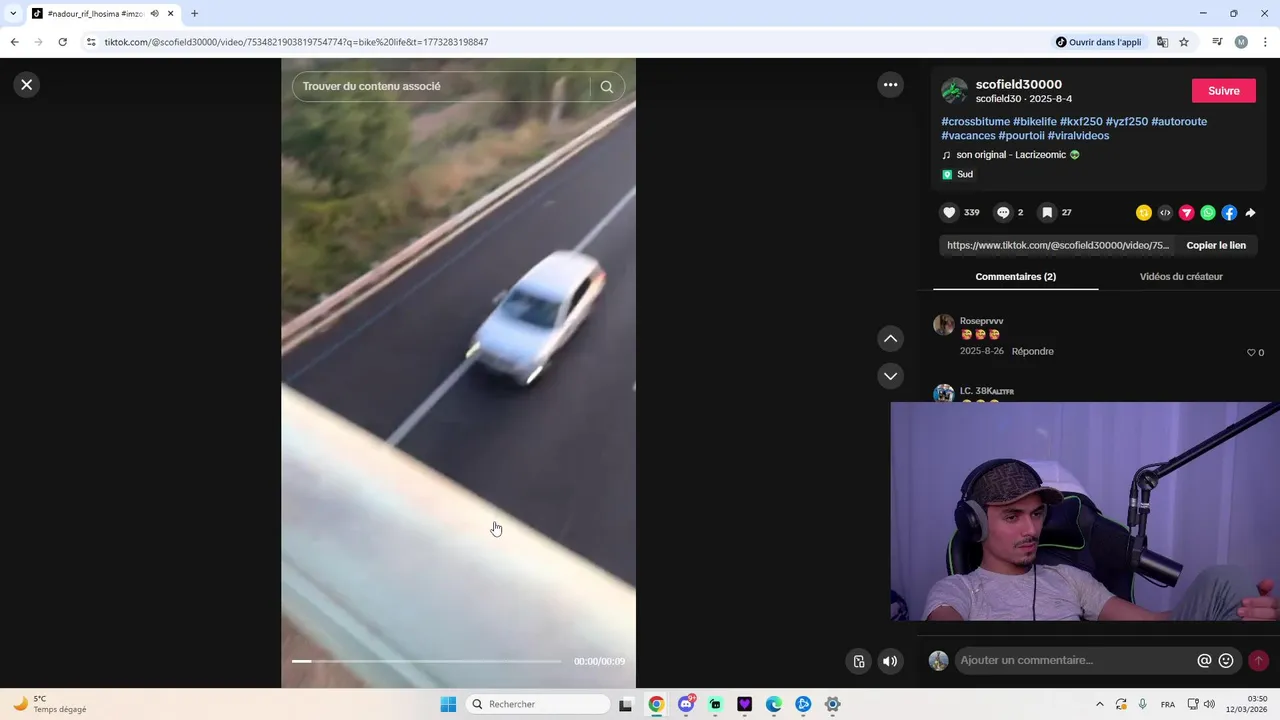Screen dimensions: 1280x720
Task: Open the Chrome translate page icon
Action: pyautogui.click(x=1162, y=42)
